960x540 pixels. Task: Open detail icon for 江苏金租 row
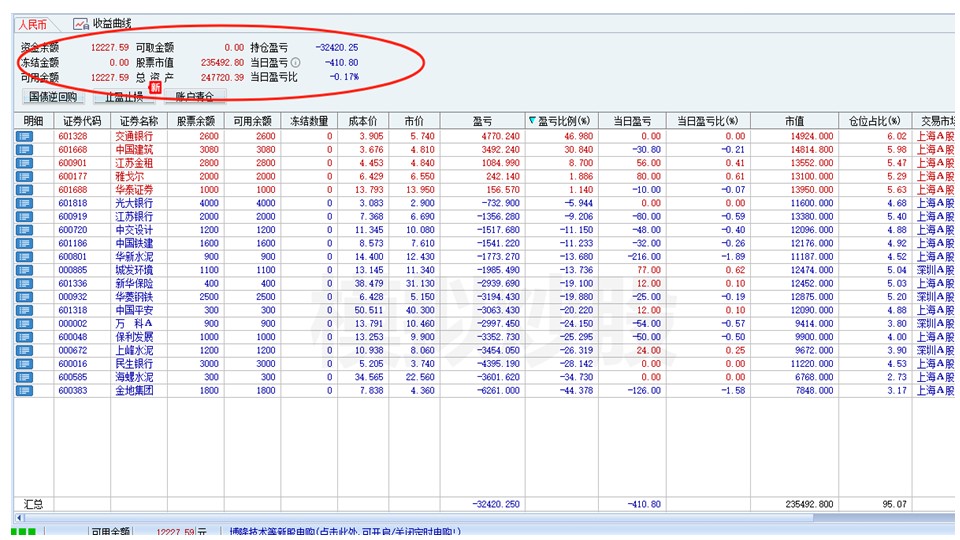(x=24, y=163)
